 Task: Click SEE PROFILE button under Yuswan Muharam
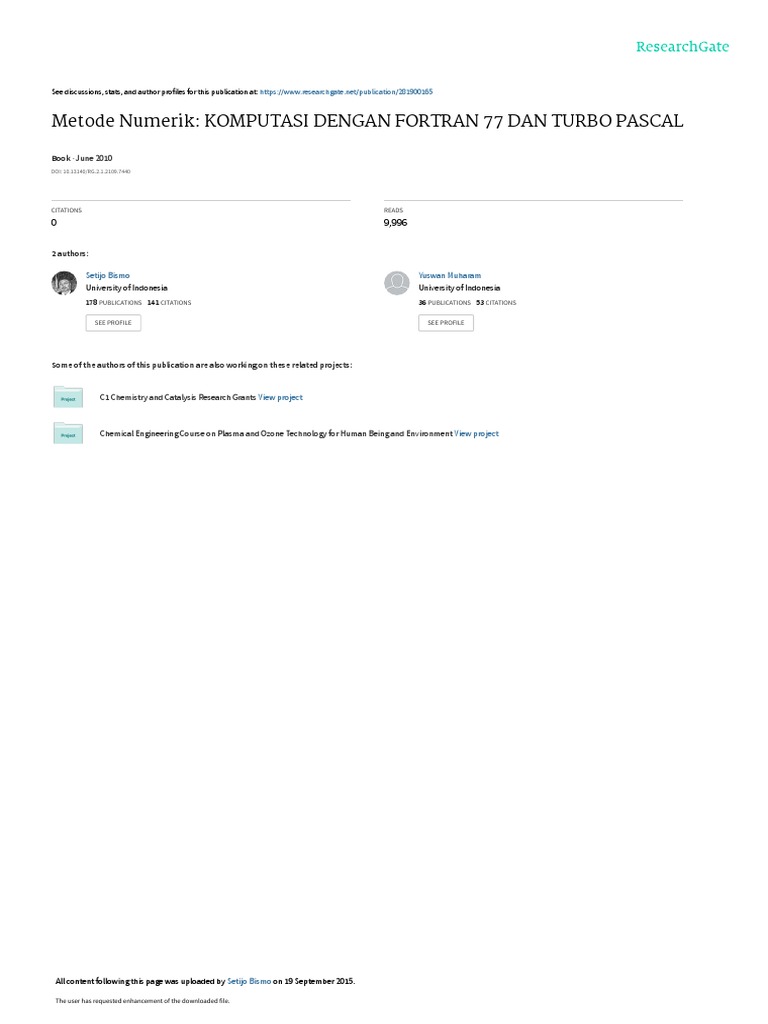pos(446,323)
